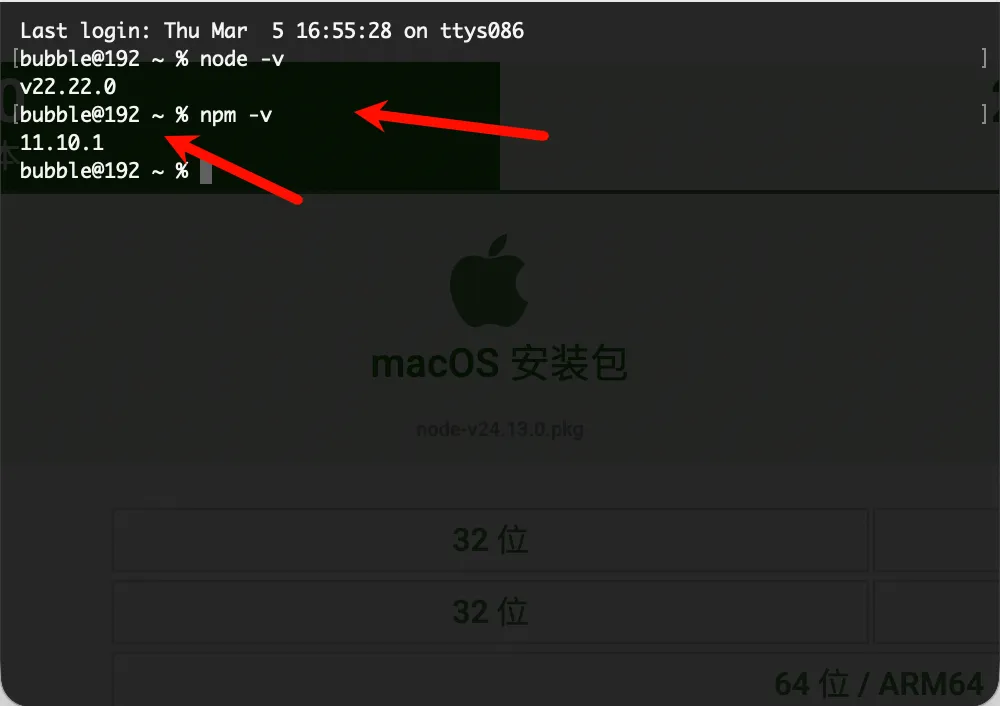Click the red arrow pointing at npm -v
The width and height of the screenshot is (1000, 706).
pyautogui.click(x=451, y=119)
